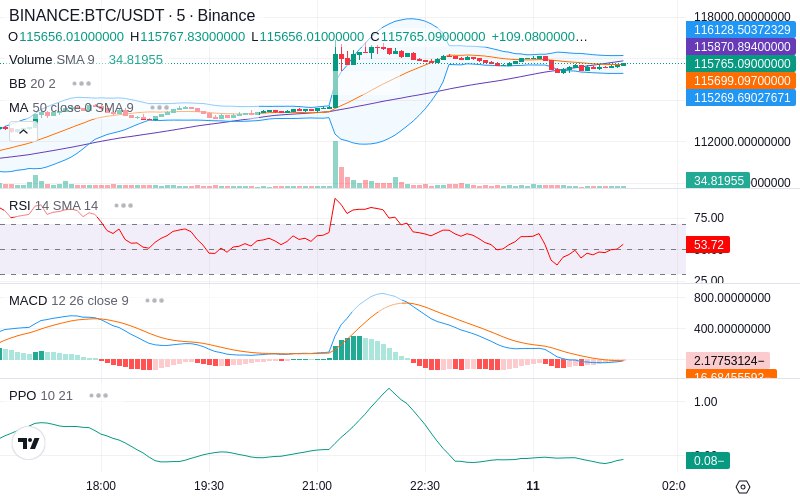800x500 pixels.
Task: Click the close price value C115765.09
Action: tap(428, 37)
